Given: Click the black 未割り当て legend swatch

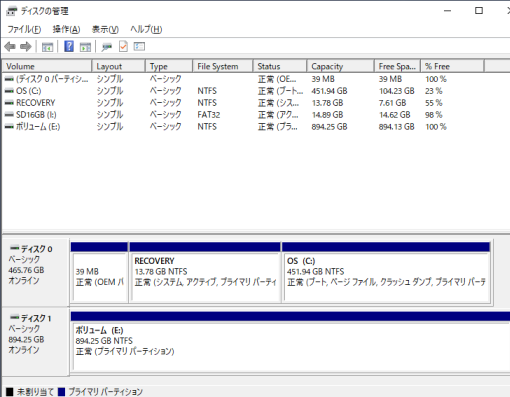Looking at the screenshot, I should point(10,392).
